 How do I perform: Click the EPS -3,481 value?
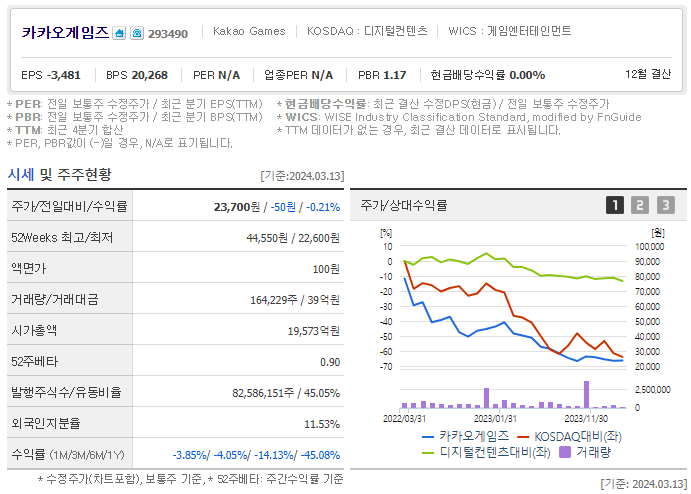pyautogui.click(x=51, y=75)
